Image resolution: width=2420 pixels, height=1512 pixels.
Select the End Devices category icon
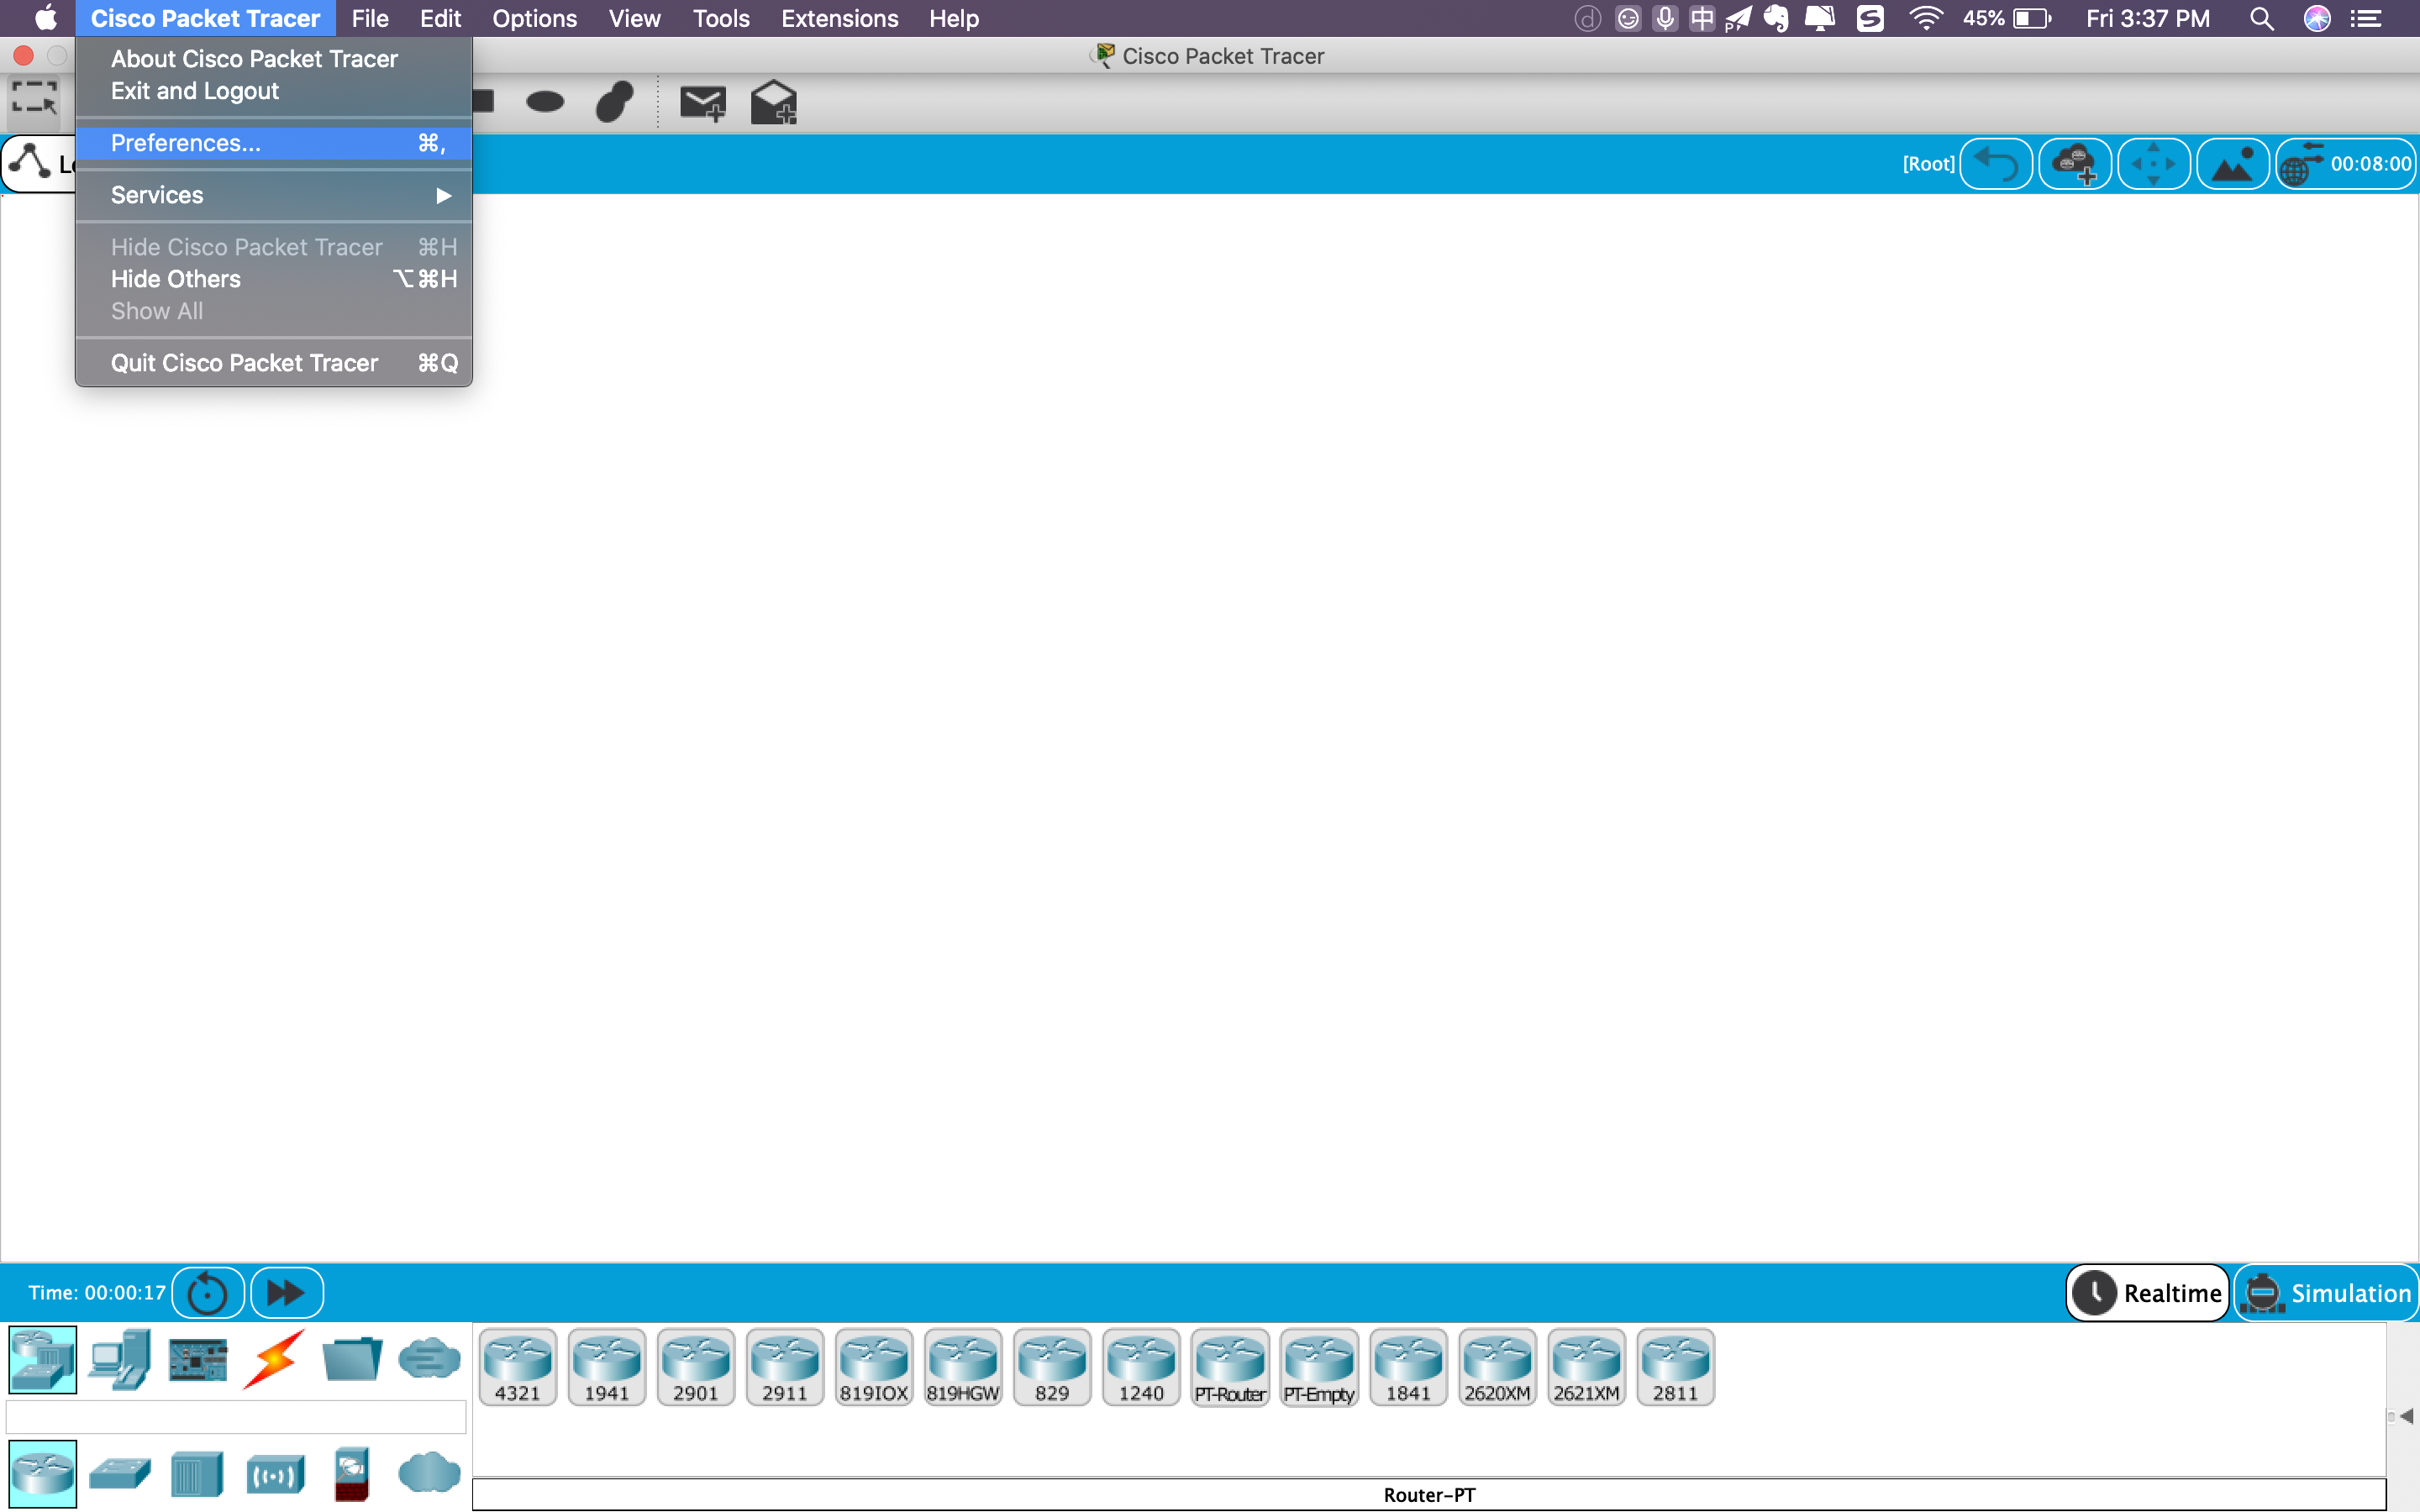(x=120, y=1359)
